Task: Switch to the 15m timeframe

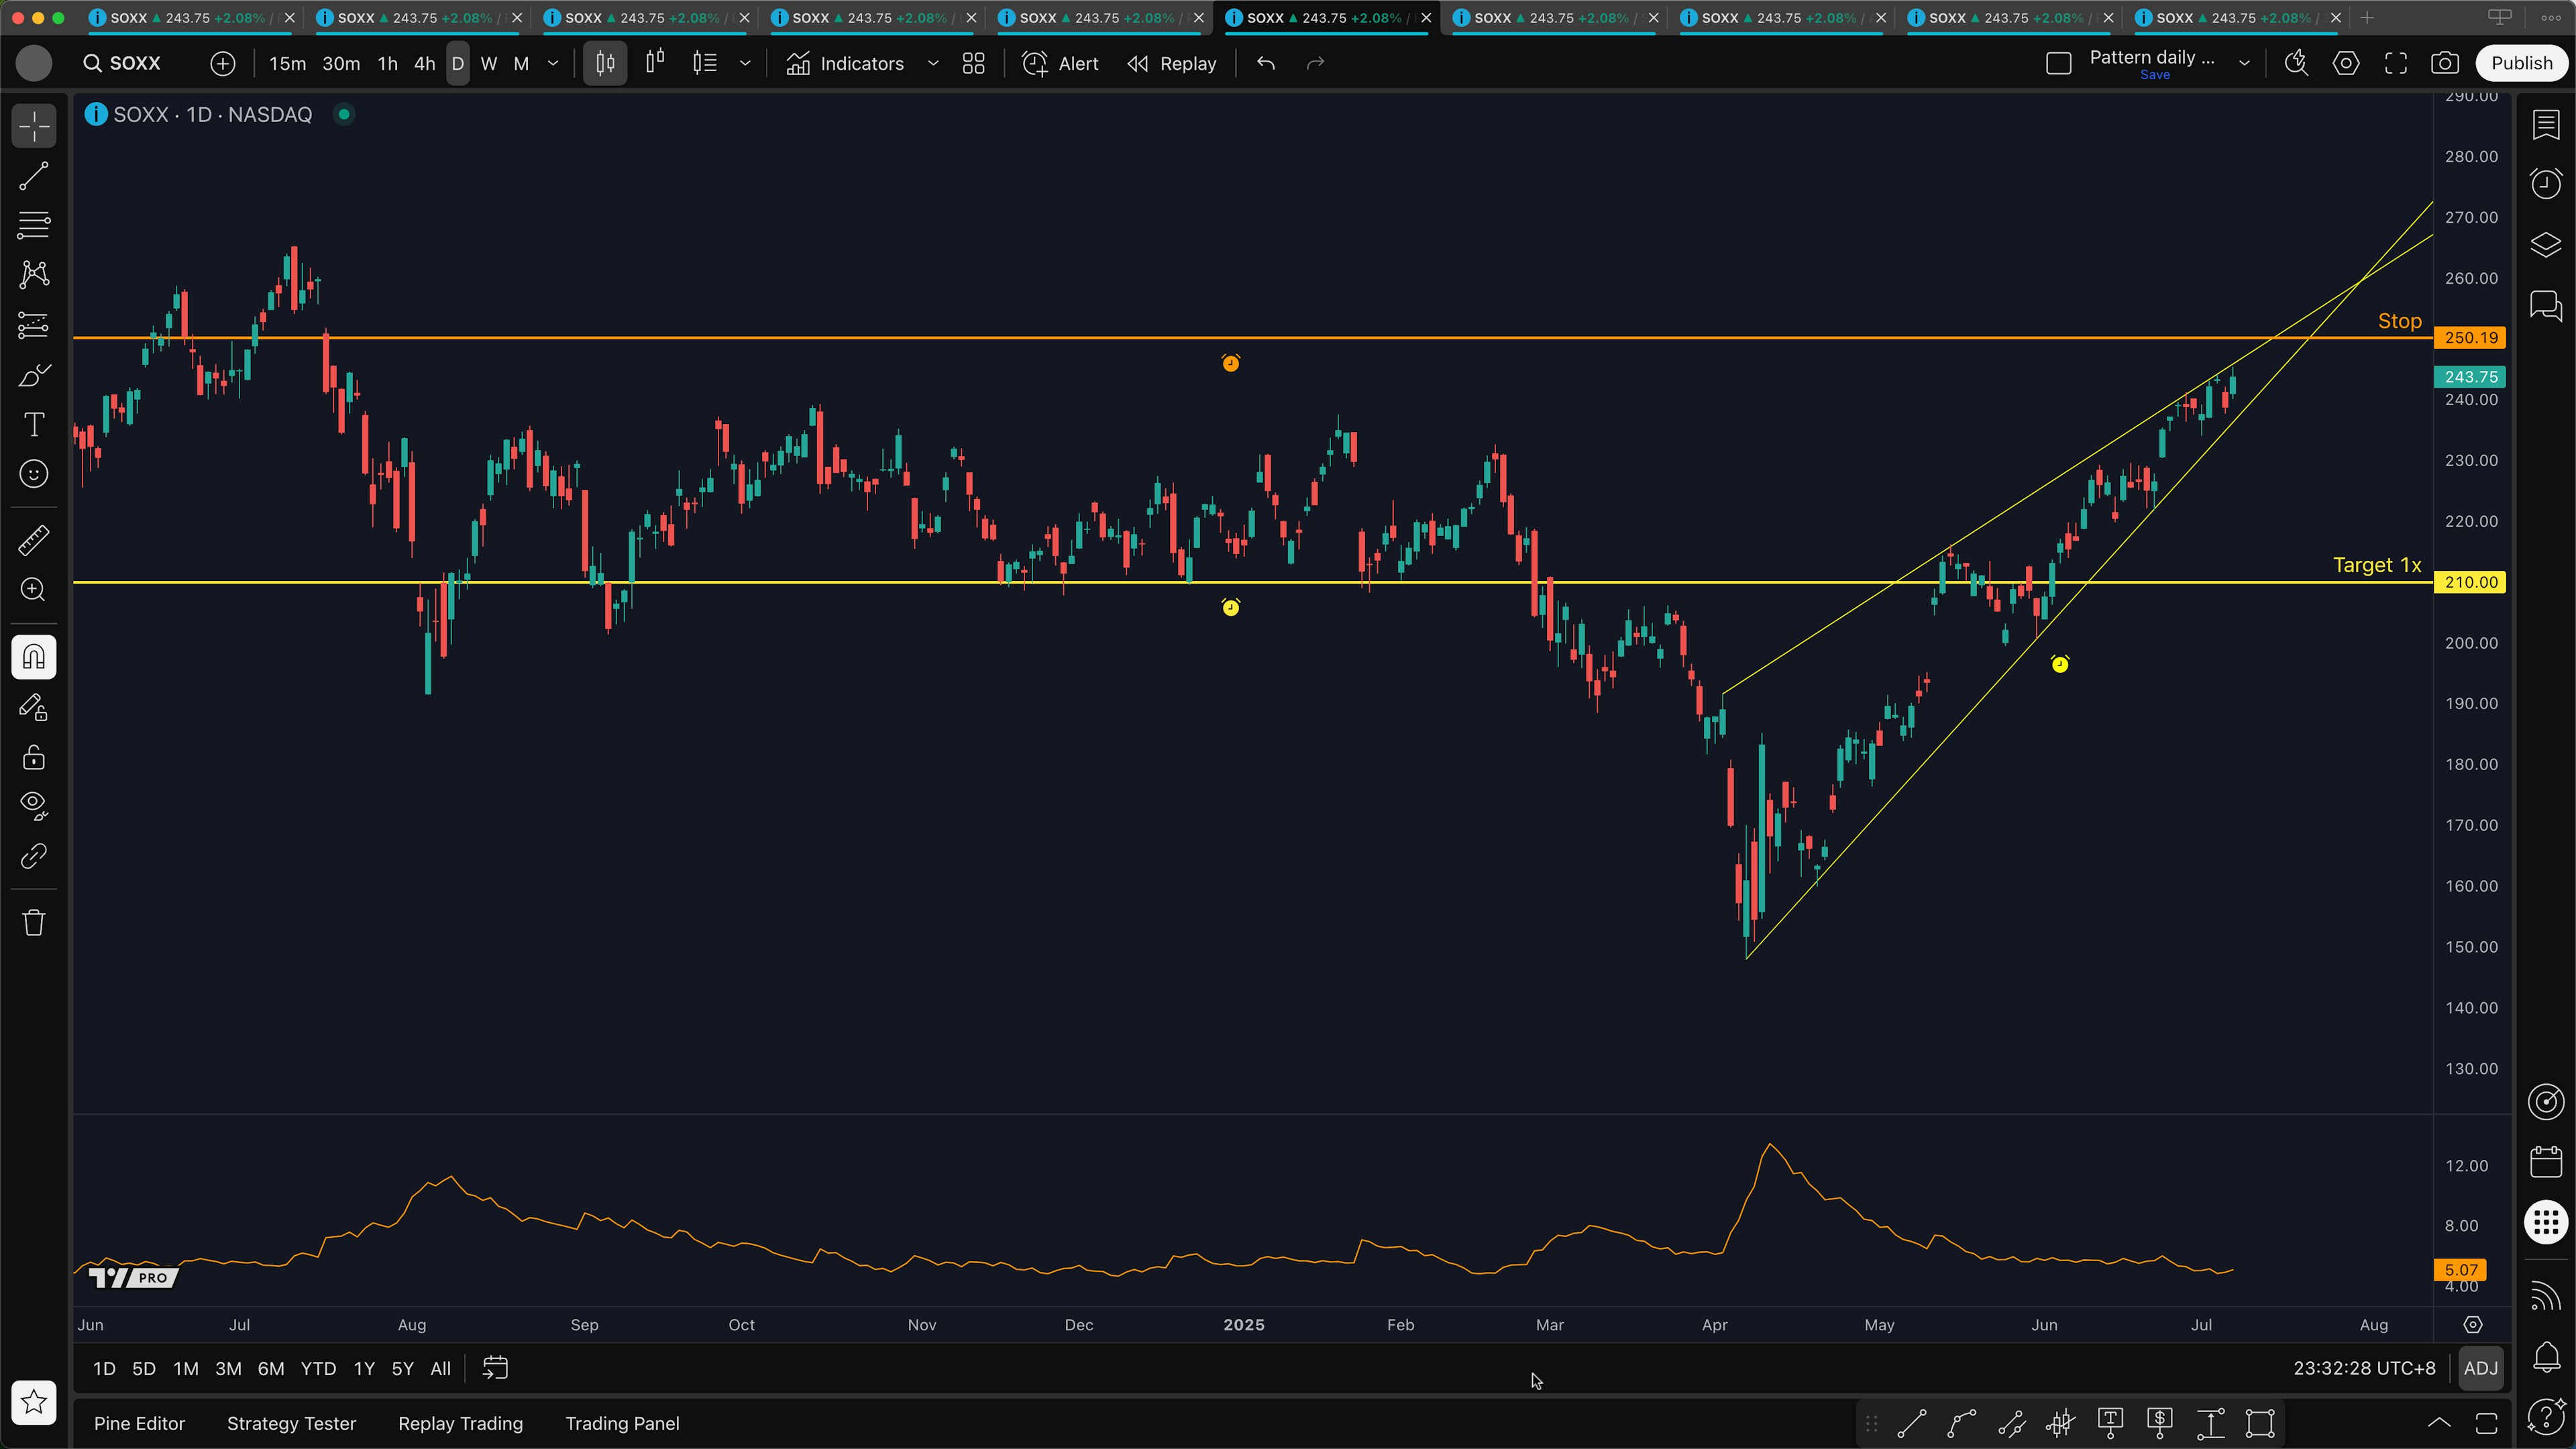Action: [x=288, y=63]
